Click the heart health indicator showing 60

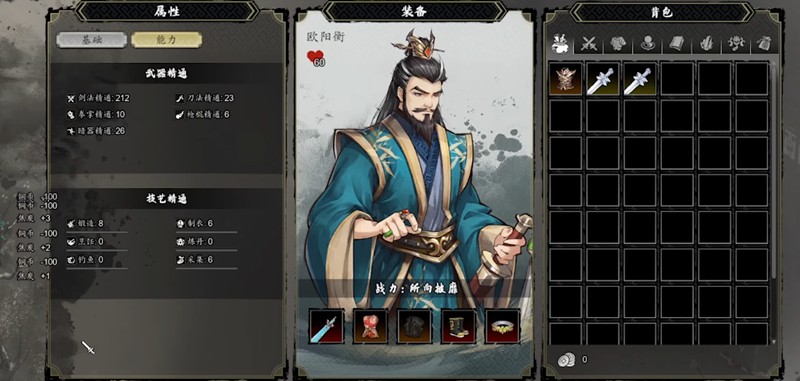315,58
